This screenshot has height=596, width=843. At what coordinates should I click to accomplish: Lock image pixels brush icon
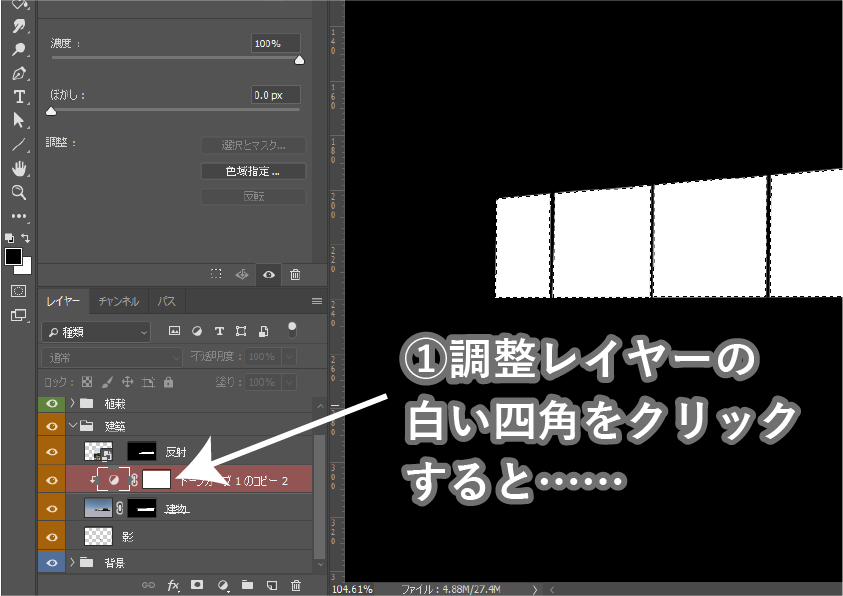point(107,382)
